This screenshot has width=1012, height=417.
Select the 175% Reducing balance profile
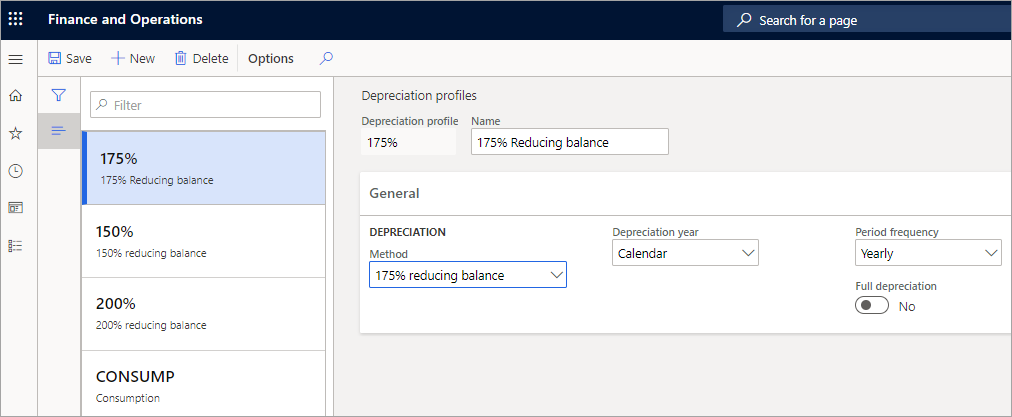[x=204, y=168]
